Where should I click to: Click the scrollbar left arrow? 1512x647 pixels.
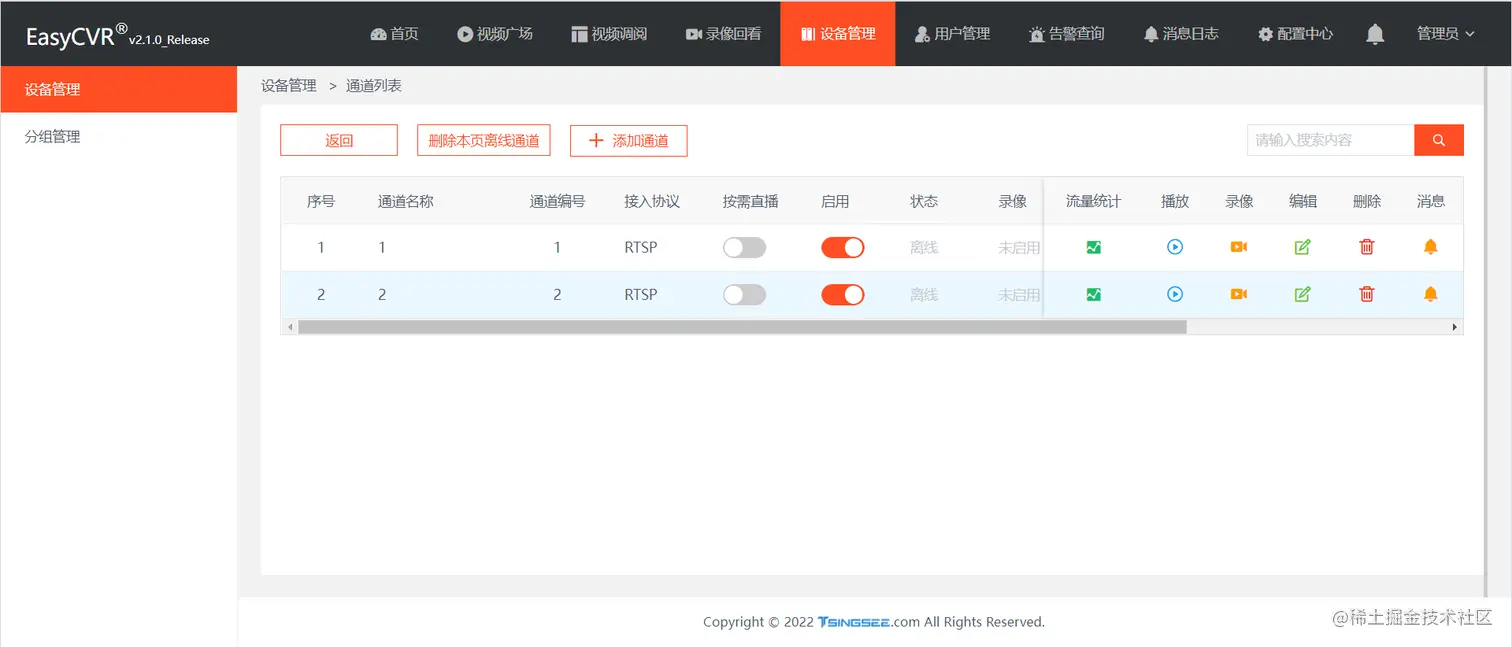[x=290, y=327]
